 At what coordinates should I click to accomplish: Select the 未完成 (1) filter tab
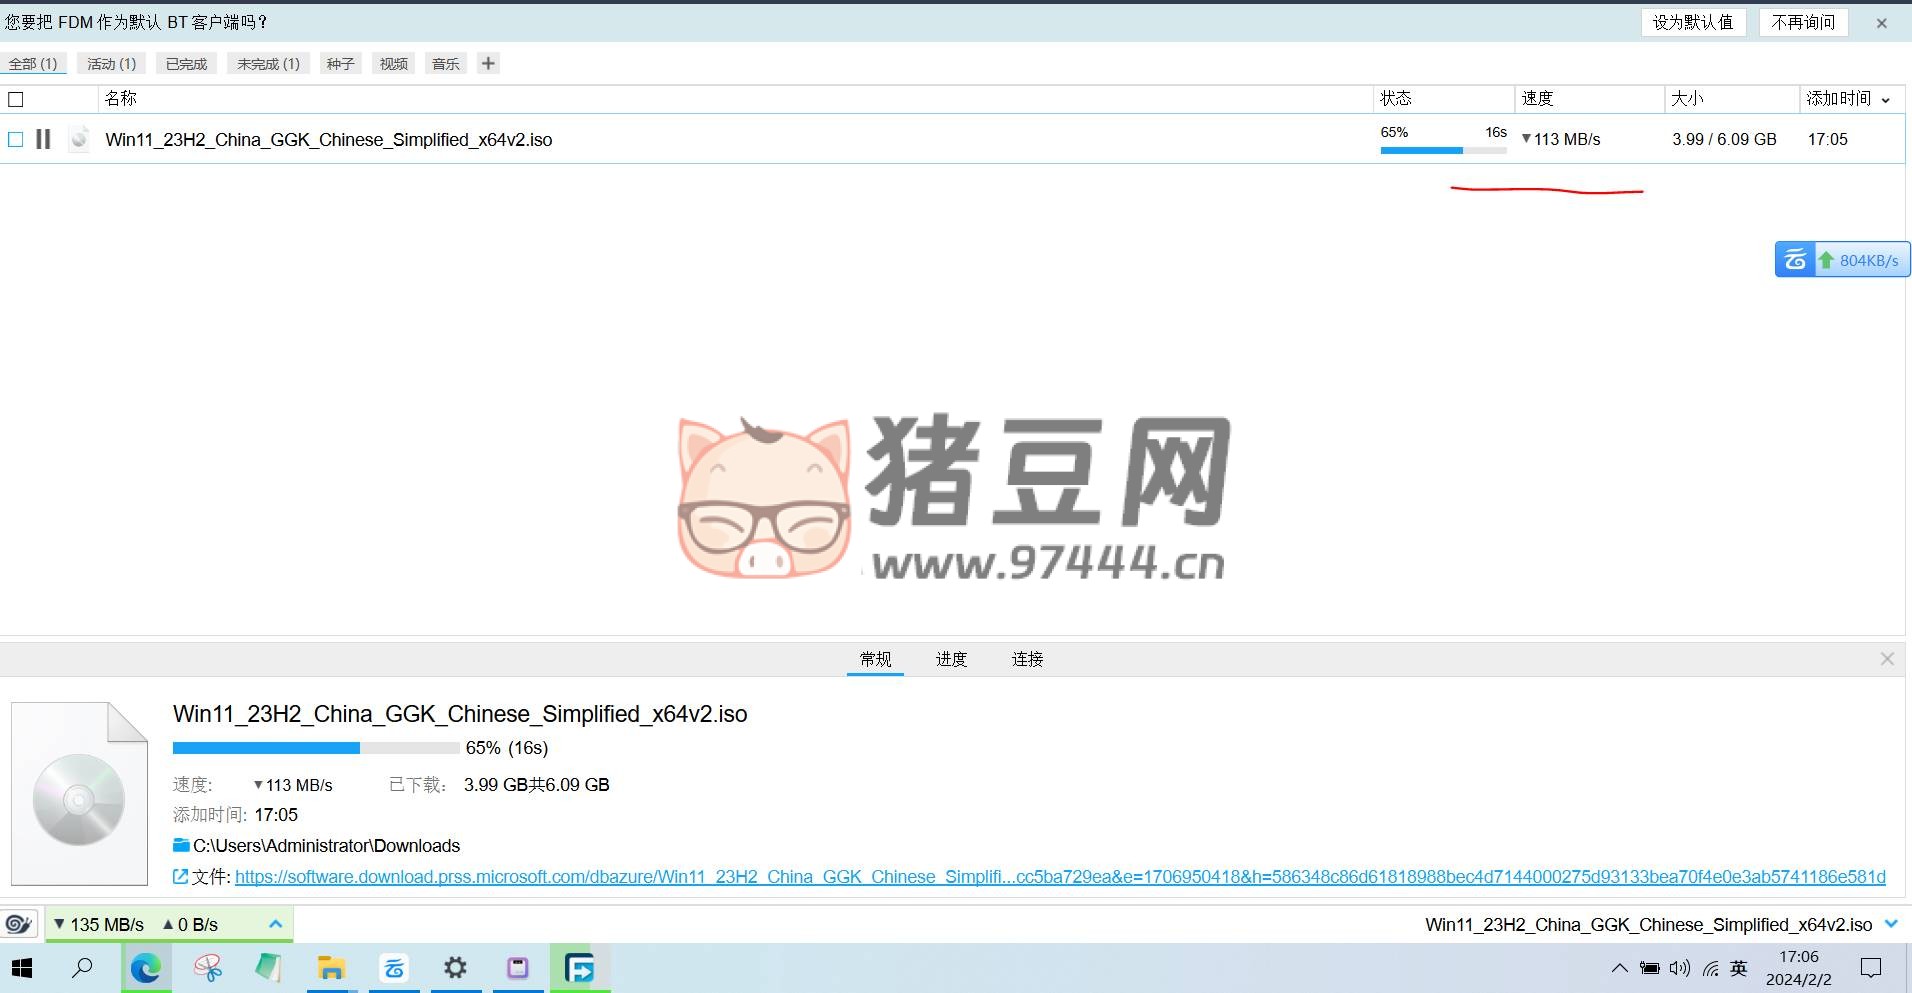[x=268, y=64]
